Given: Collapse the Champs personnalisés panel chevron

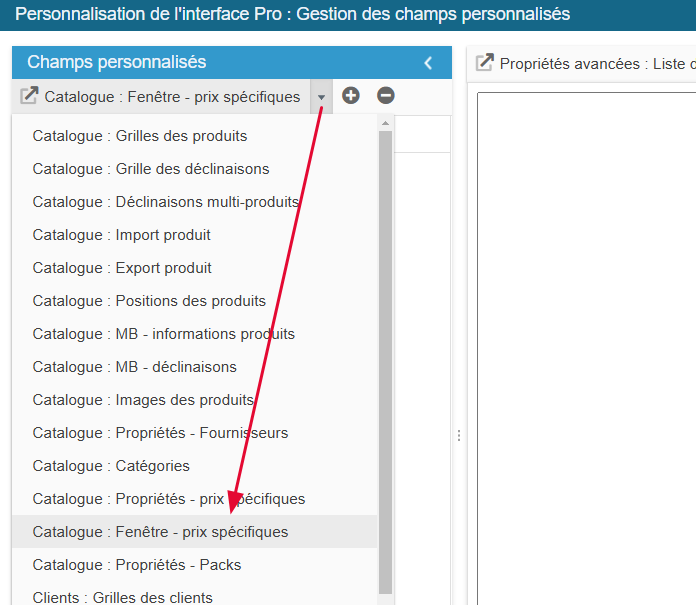Looking at the screenshot, I should (x=428, y=63).
